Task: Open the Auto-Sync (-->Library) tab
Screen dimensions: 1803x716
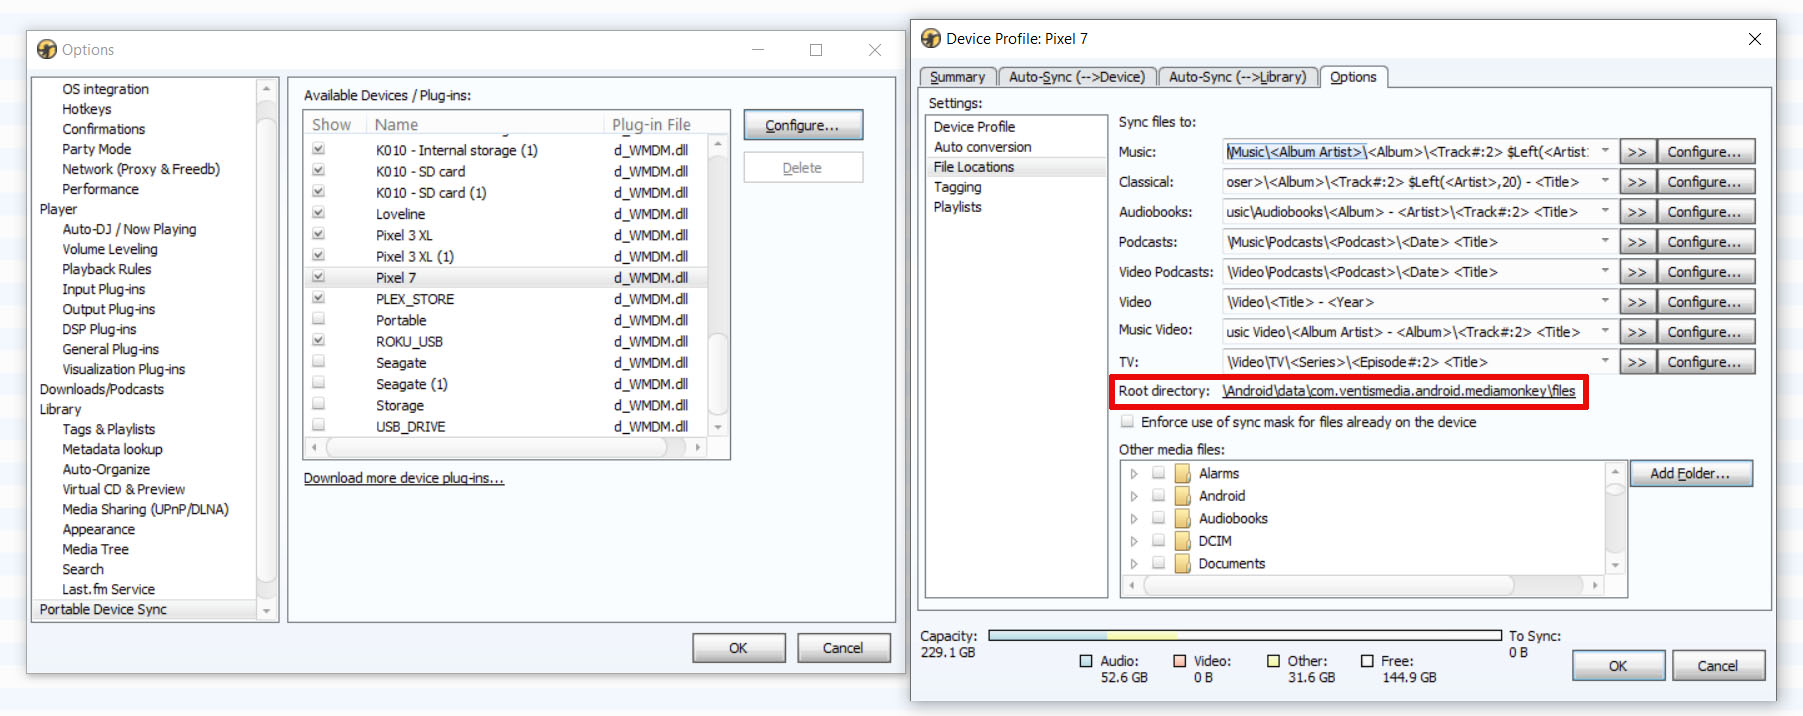Action: point(1237,77)
